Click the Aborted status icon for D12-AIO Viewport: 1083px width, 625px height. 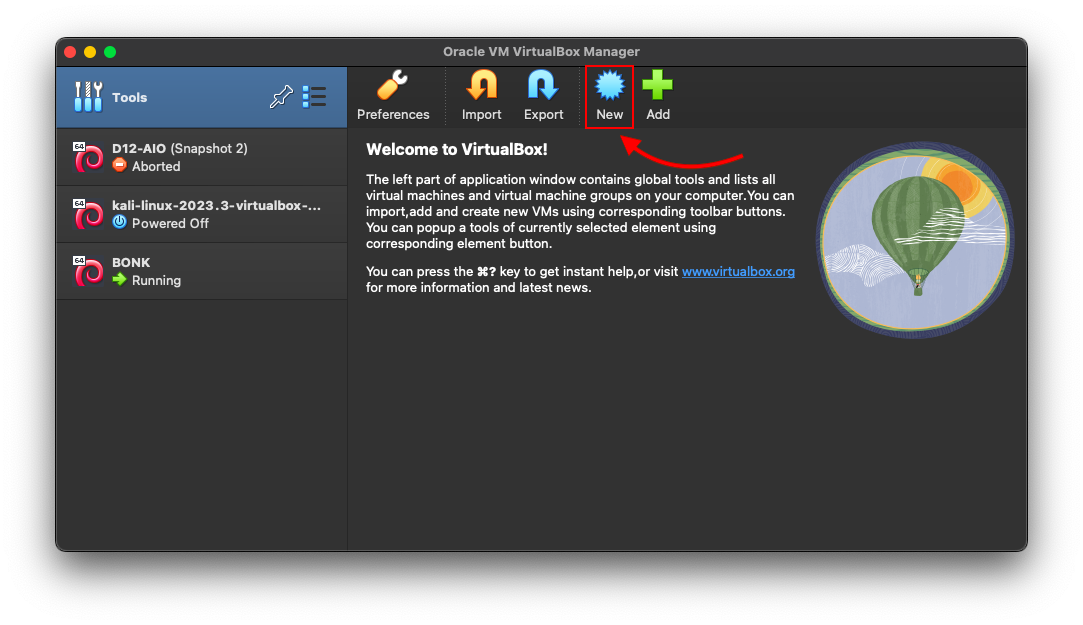119,165
